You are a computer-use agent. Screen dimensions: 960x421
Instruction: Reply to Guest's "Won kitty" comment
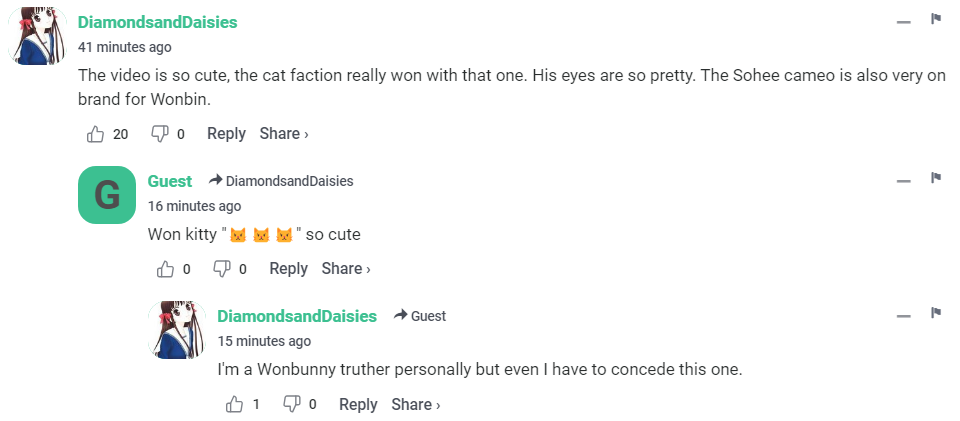[x=288, y=269]
